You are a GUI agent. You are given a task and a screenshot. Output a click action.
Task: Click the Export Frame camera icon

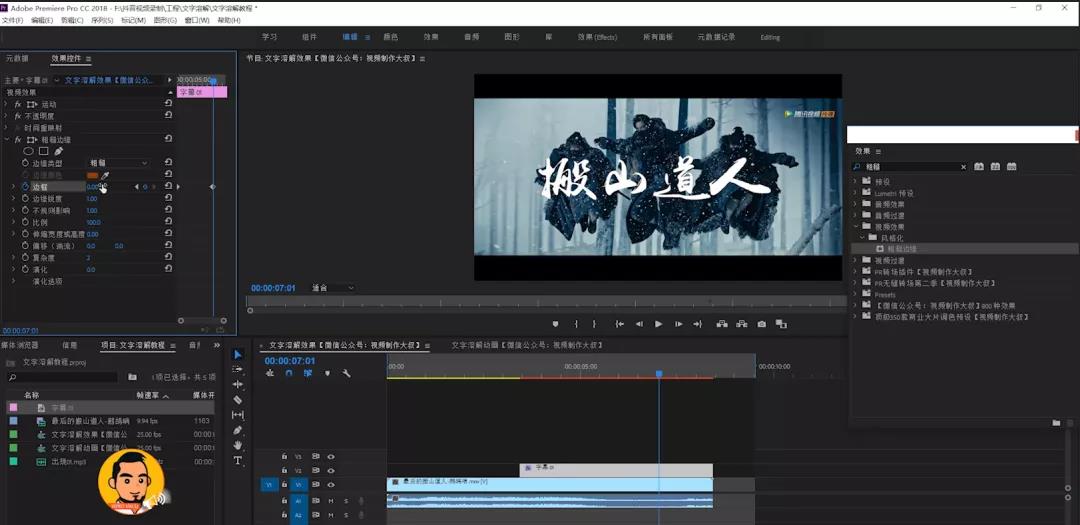coord(762,324)
